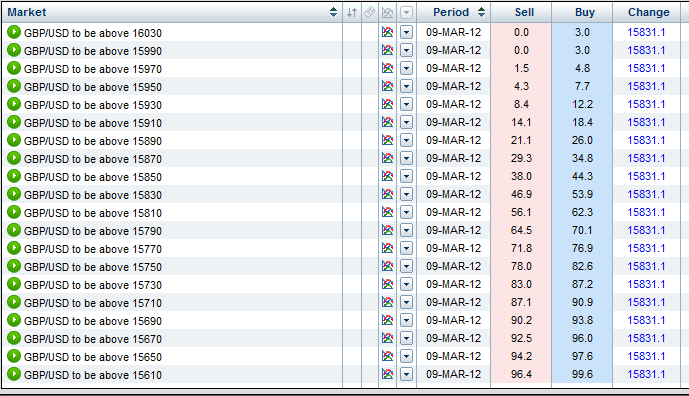This screenshot has width=689, height=396.
Task: Click Sell price 56.1 for above 15810
Action: [x=521, y=212]
